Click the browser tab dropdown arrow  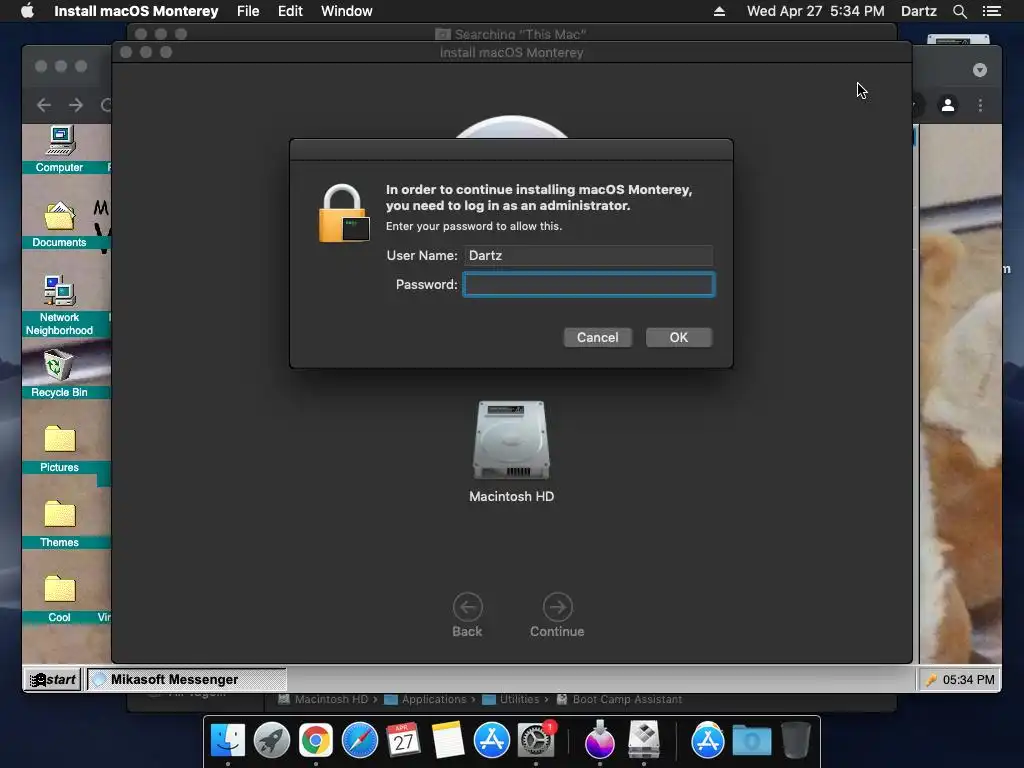[980, 70]
